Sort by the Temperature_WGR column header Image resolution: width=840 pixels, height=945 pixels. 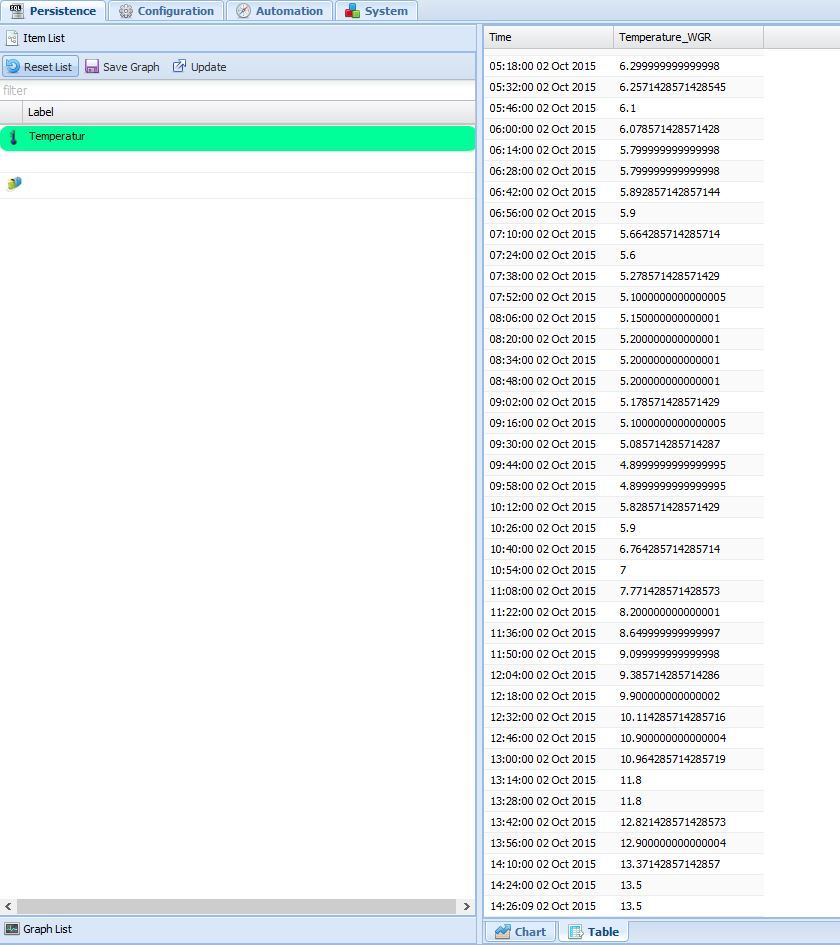tap(688, 37)
